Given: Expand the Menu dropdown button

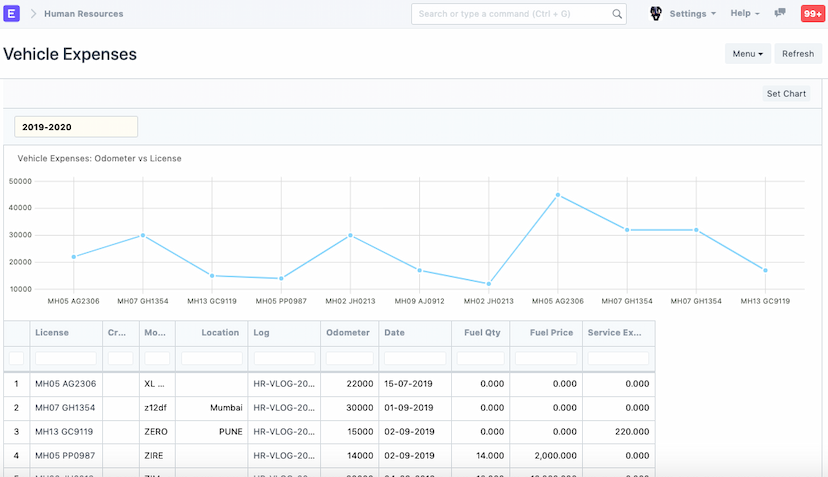Looking at the screenshot, I should tap(747, 54).
